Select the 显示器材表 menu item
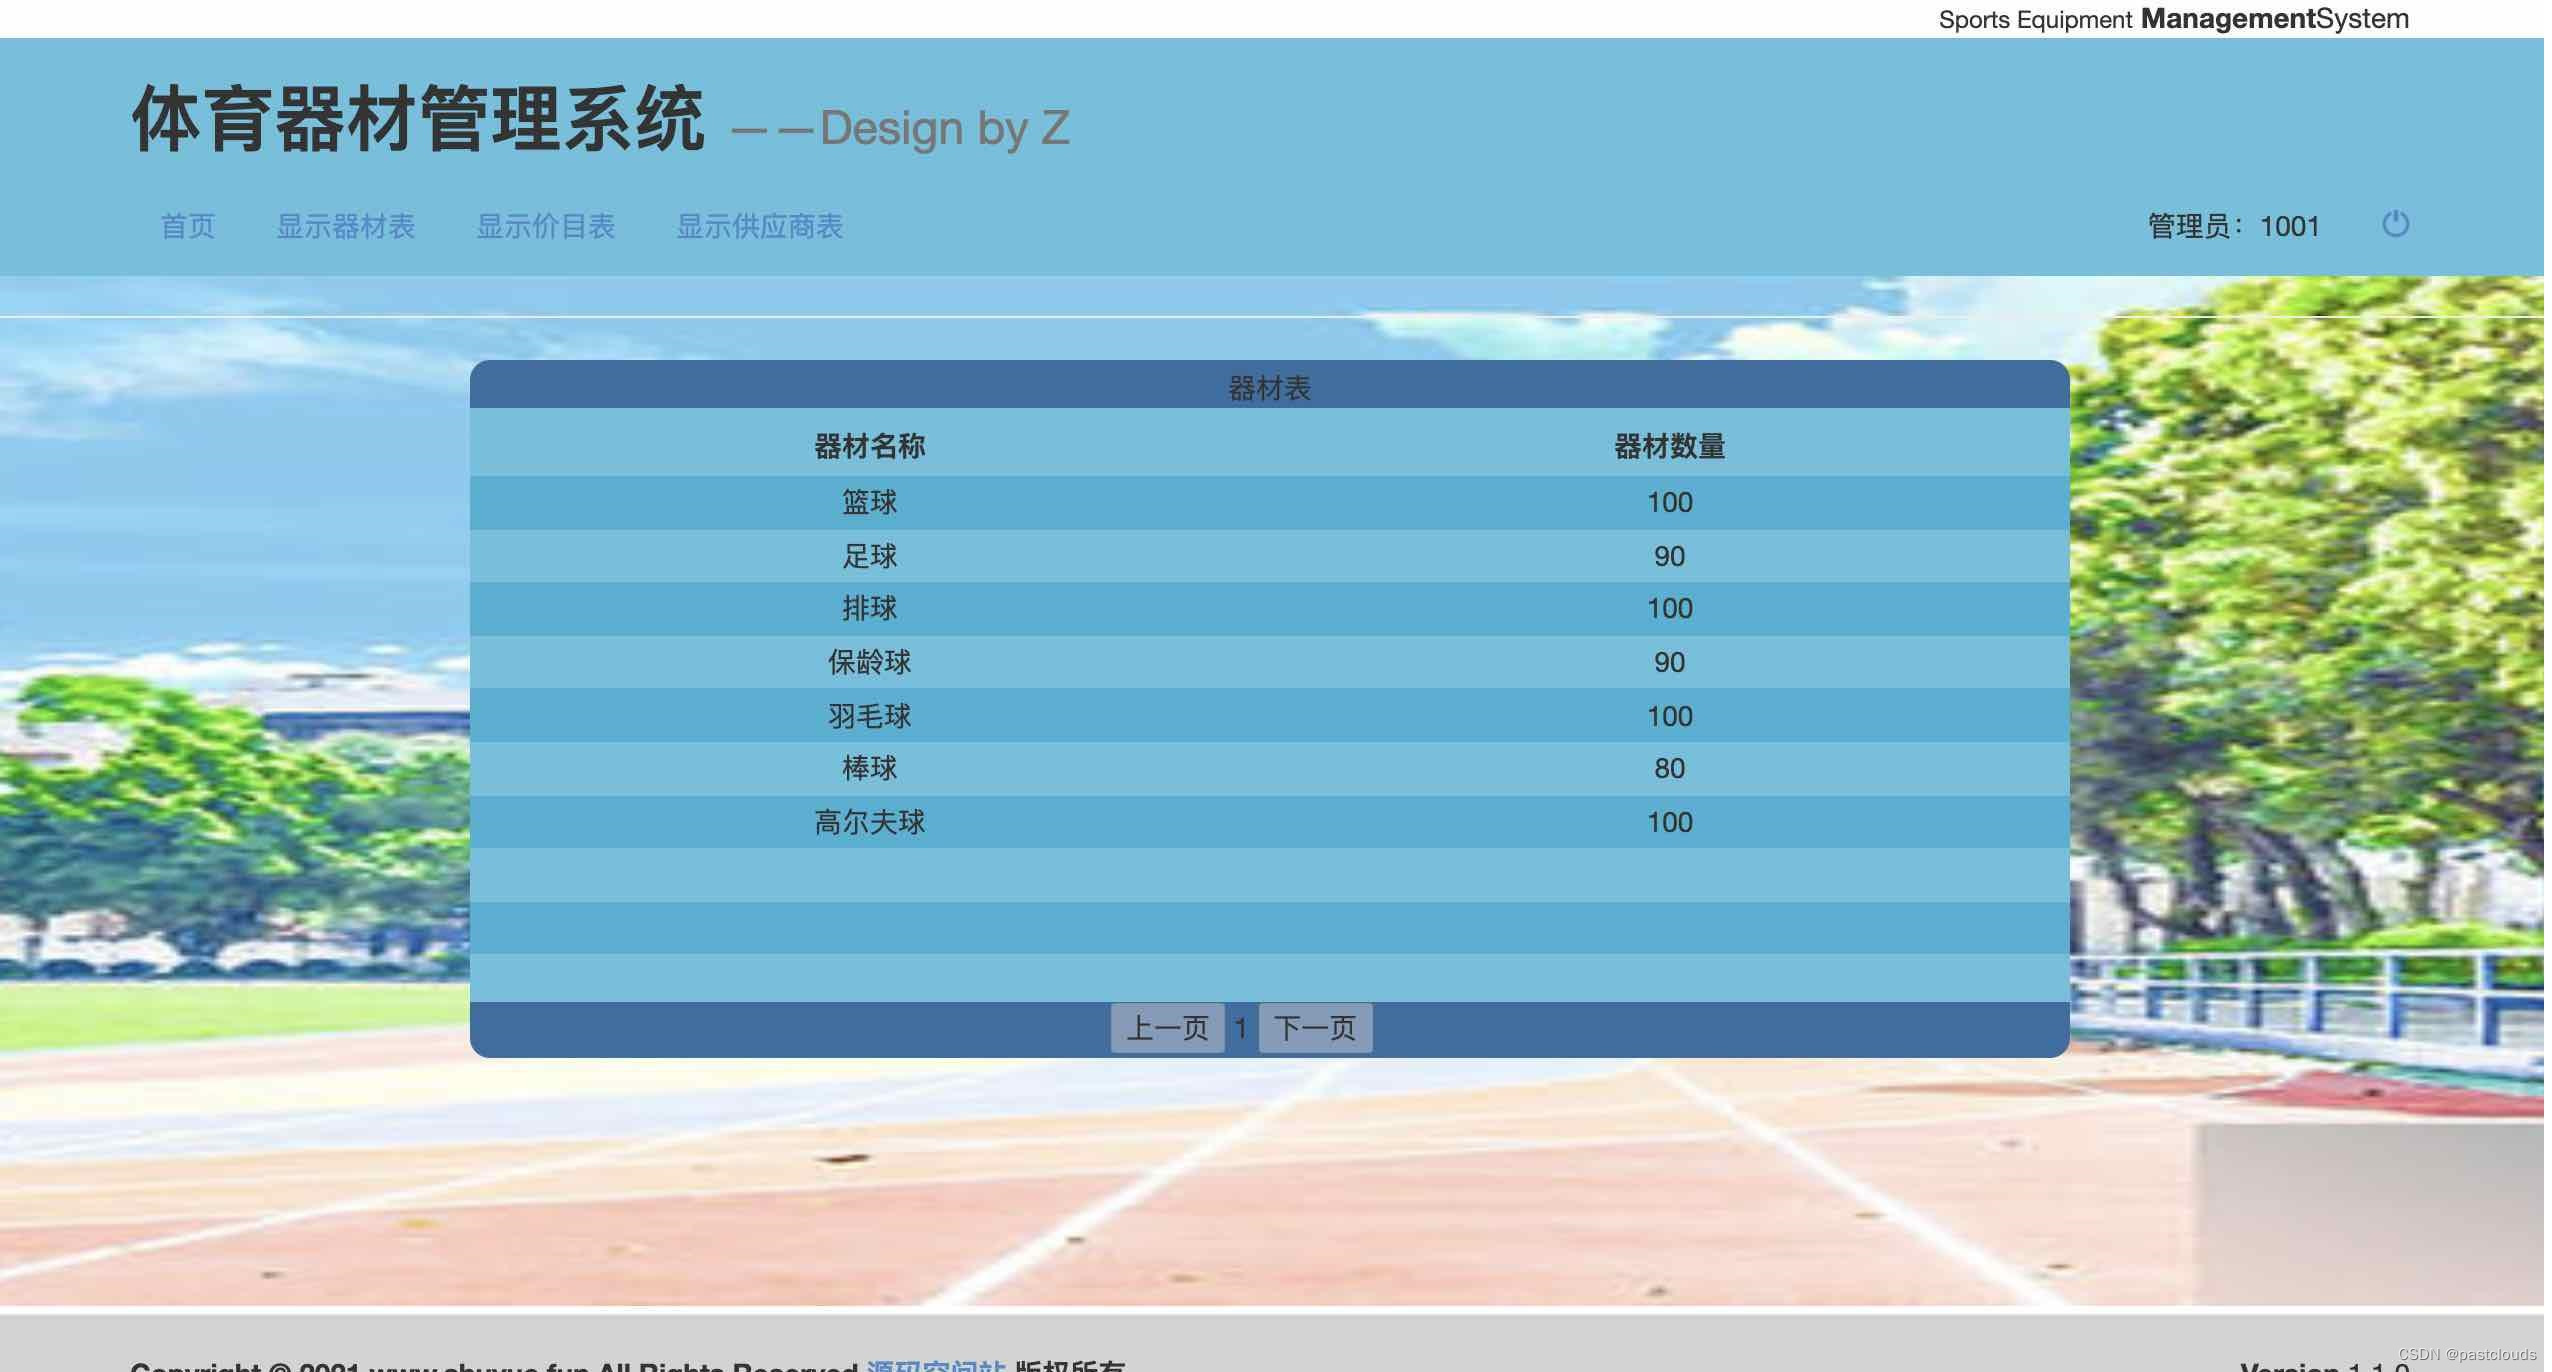Viewport: 2552px width, 1372px height. [x=348, y=226]
